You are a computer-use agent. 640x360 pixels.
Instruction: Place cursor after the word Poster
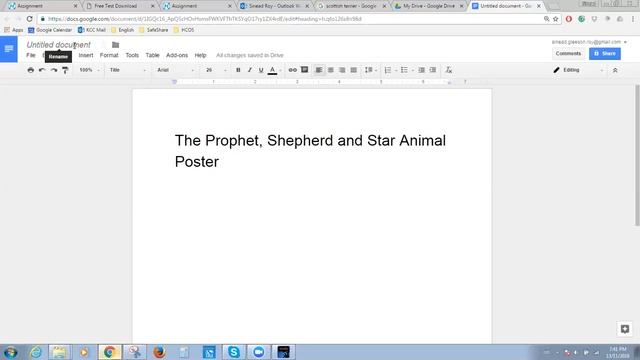[x=220, y=162]
